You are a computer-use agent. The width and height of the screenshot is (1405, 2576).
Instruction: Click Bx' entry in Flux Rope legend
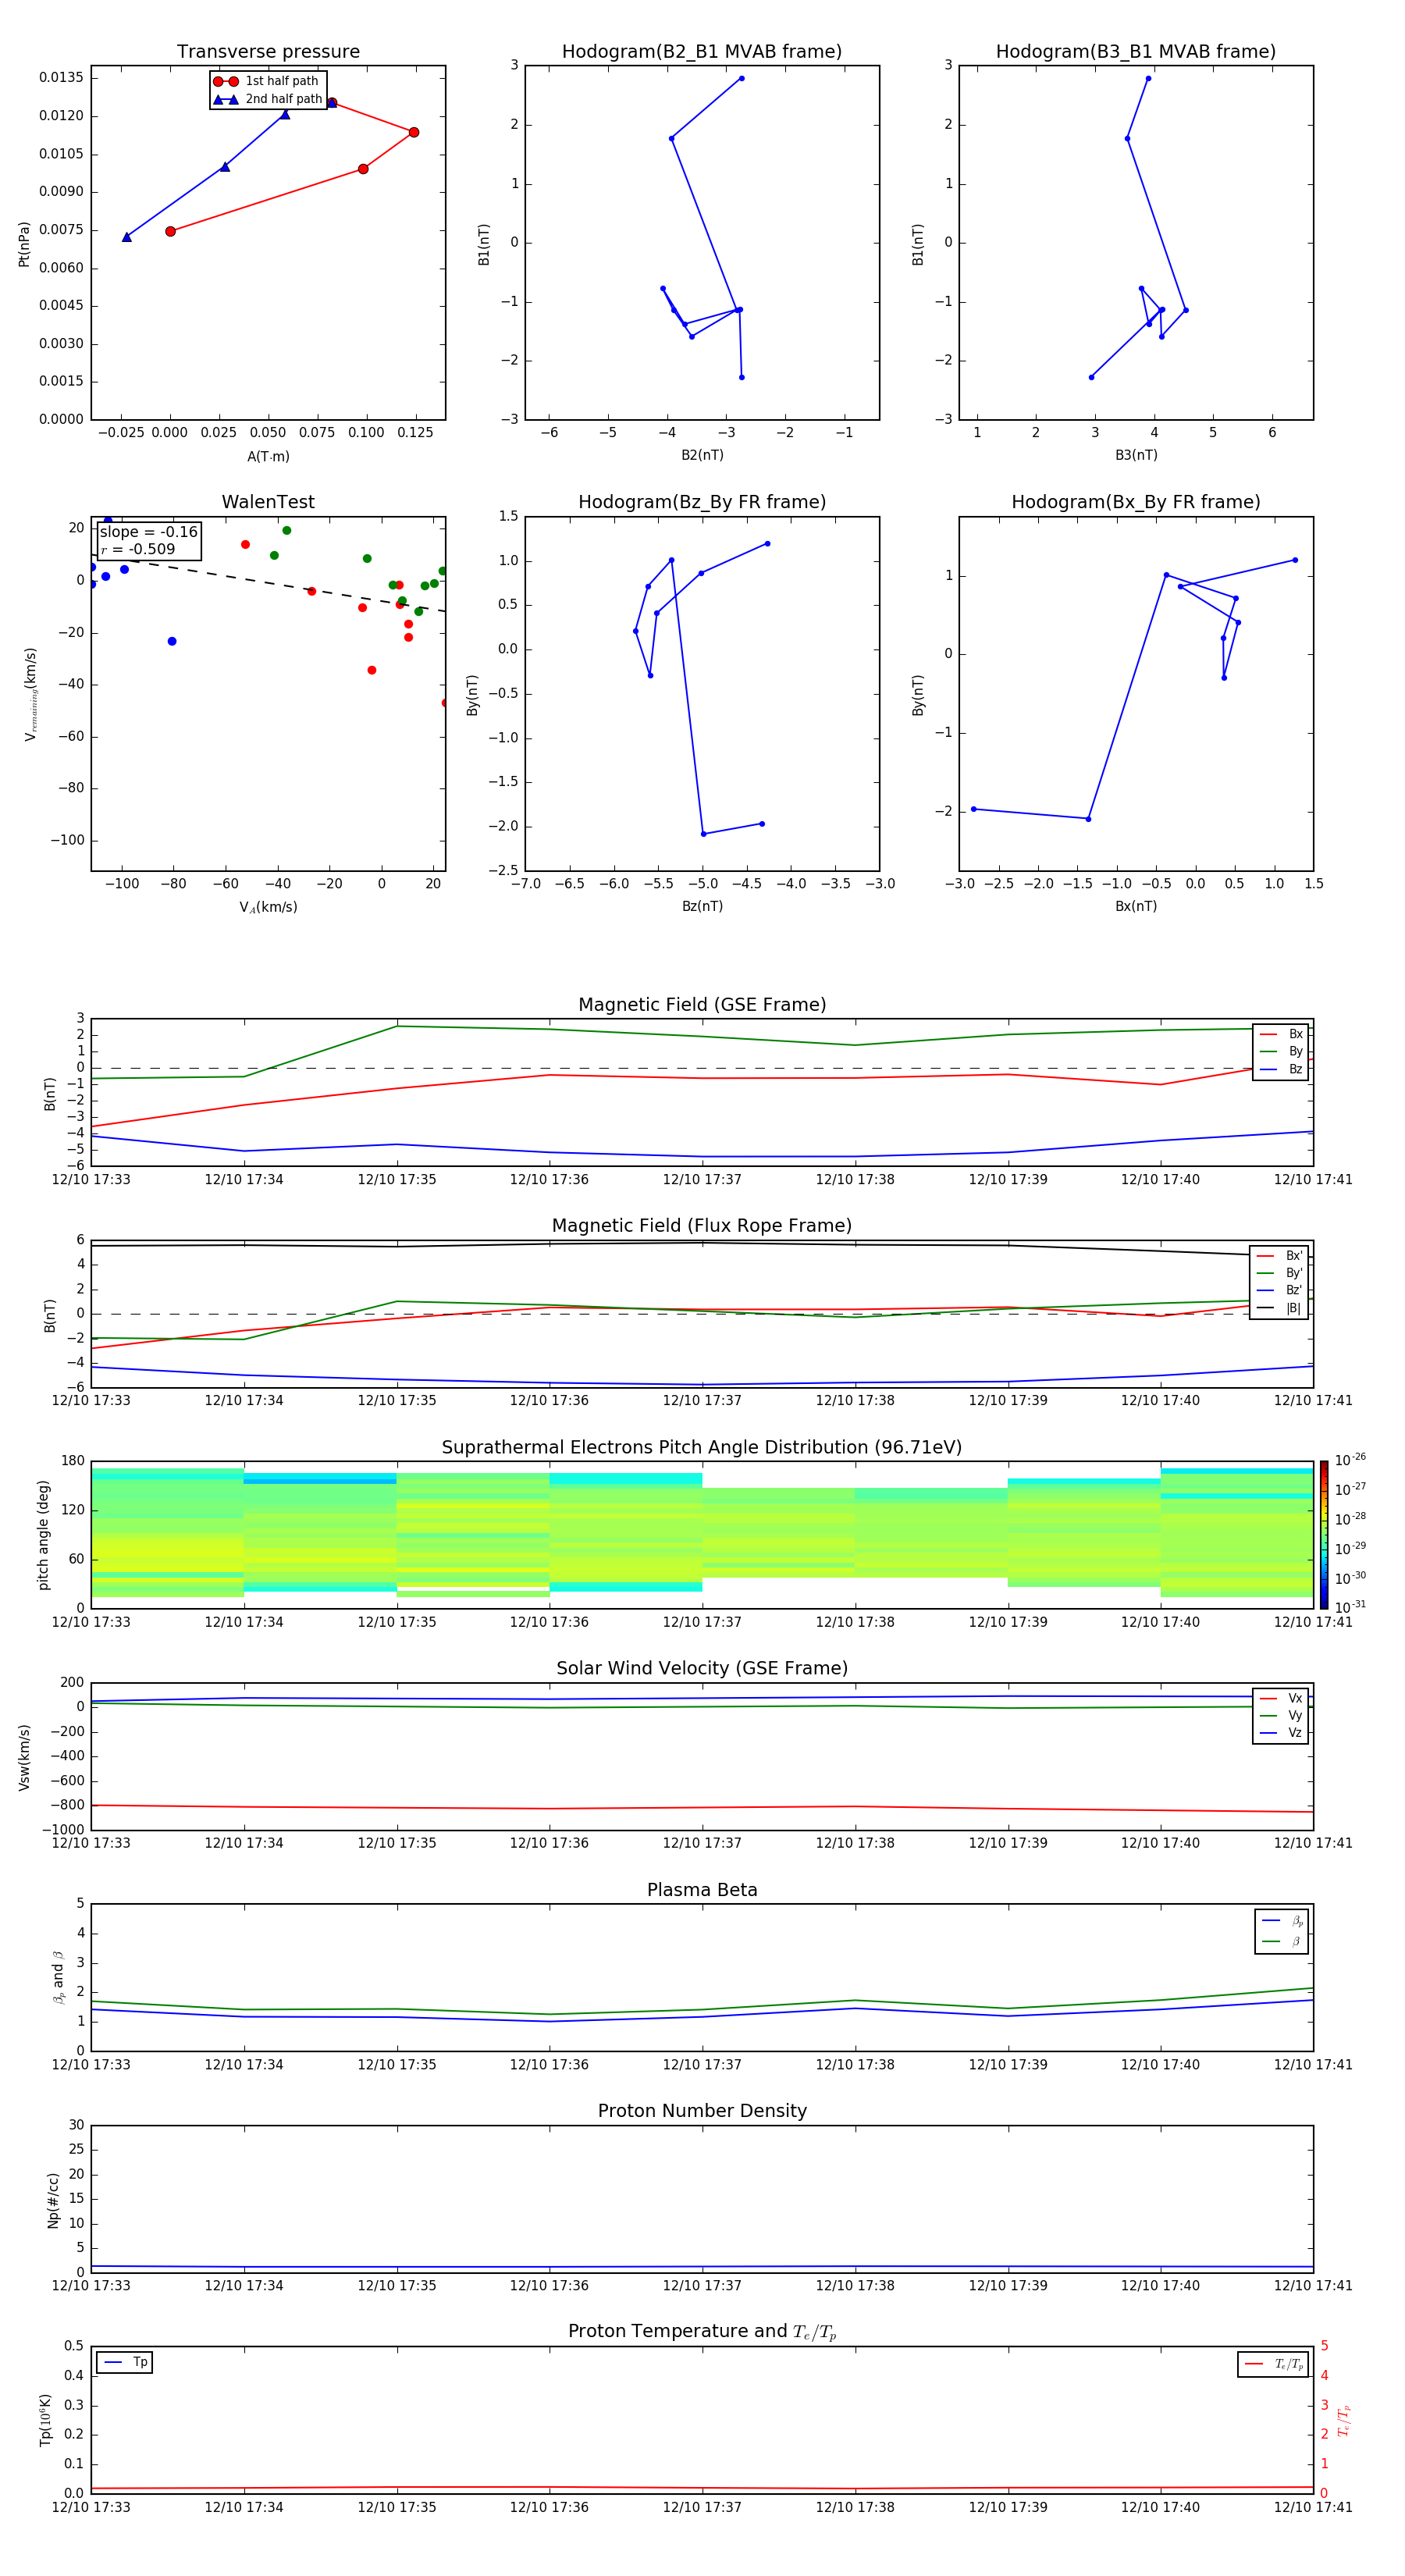click(x=1279, y=1256)
